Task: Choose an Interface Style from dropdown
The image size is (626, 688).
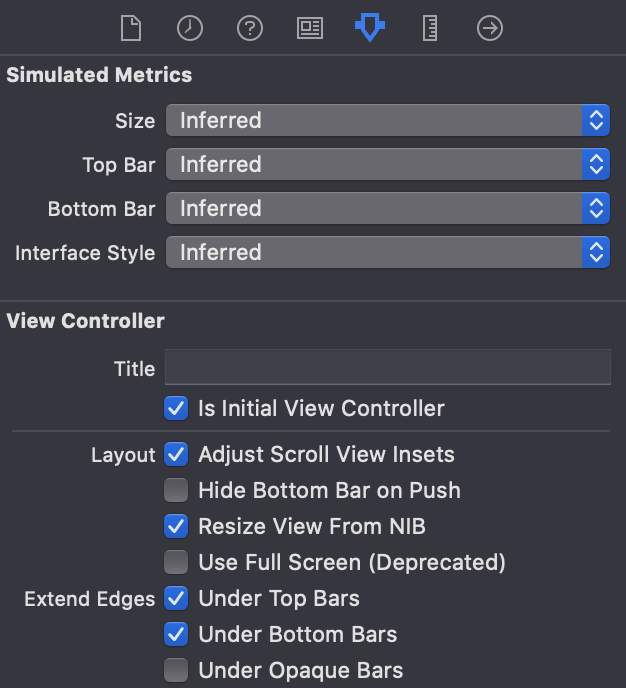Action: point(388,252)
